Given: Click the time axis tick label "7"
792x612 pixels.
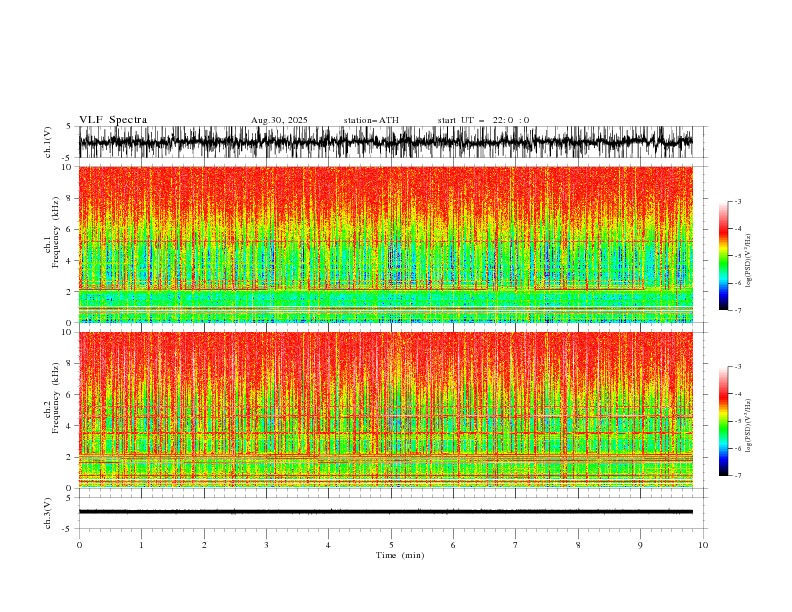Looking at the screenshot, I should click(516, 545).
